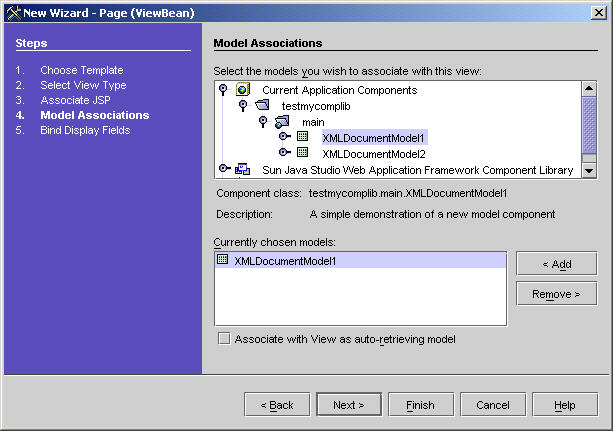The height and width of the screenshot is (431, 613).
Task: Click step 3 Associate JSP
Action: pyautogui.click(x=75, y=100)
